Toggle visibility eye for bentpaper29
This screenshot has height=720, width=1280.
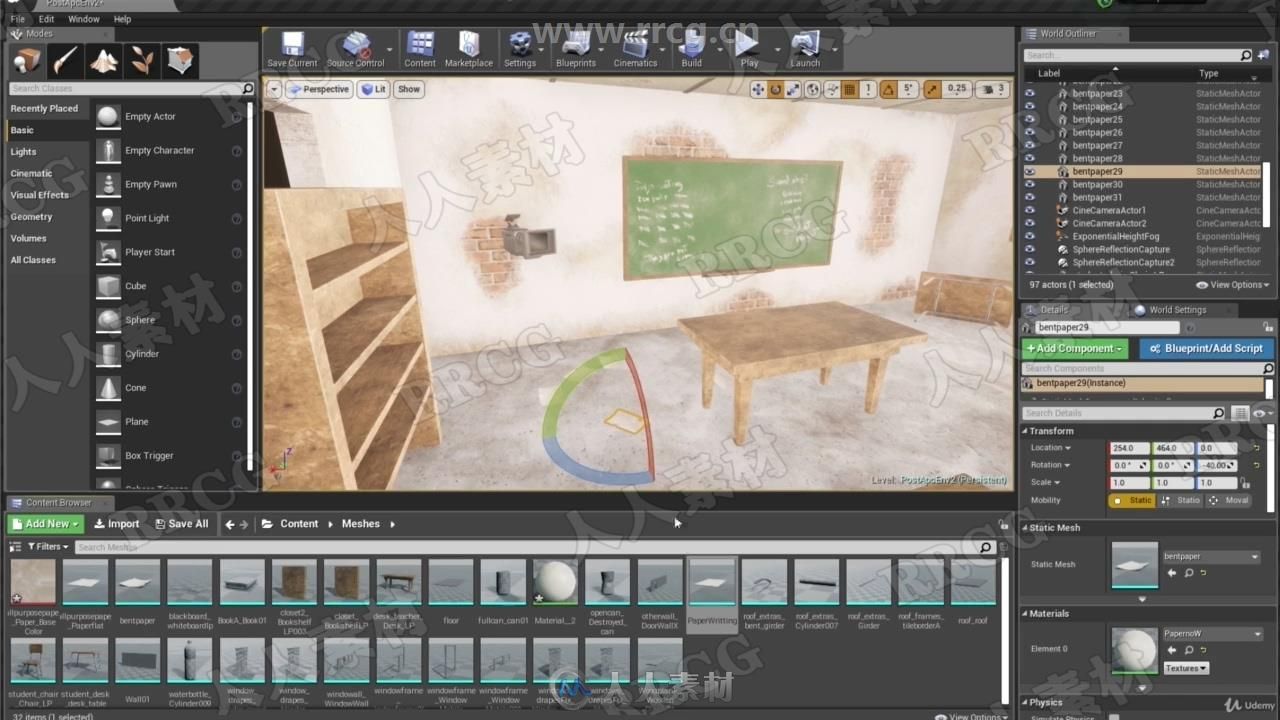1029,172
